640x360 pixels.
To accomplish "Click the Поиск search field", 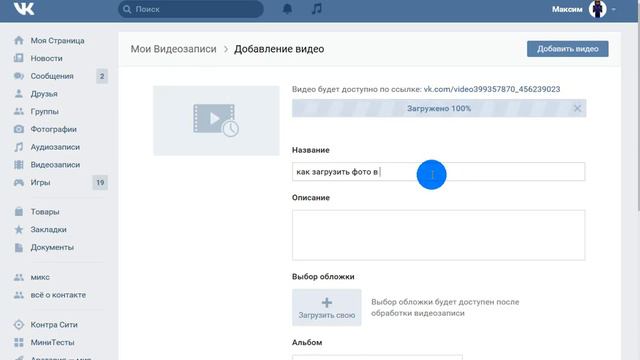I will (x=191, y=9).
